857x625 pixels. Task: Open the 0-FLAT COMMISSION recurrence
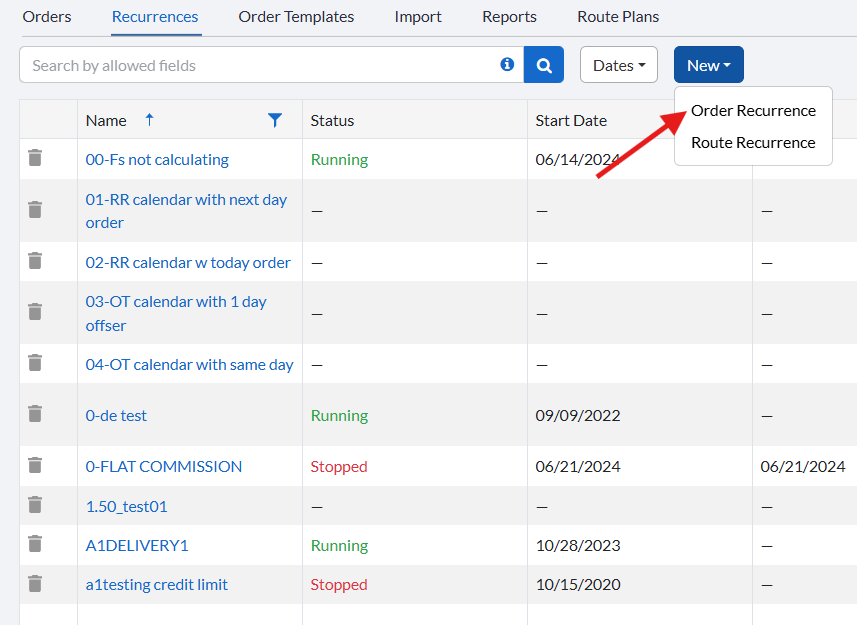click(x=163, y=467)
